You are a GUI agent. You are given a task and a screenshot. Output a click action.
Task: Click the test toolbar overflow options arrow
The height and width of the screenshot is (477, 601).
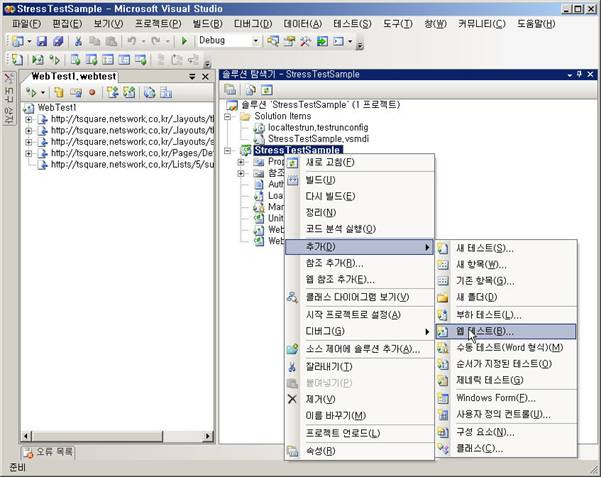(x=207, y=63)
